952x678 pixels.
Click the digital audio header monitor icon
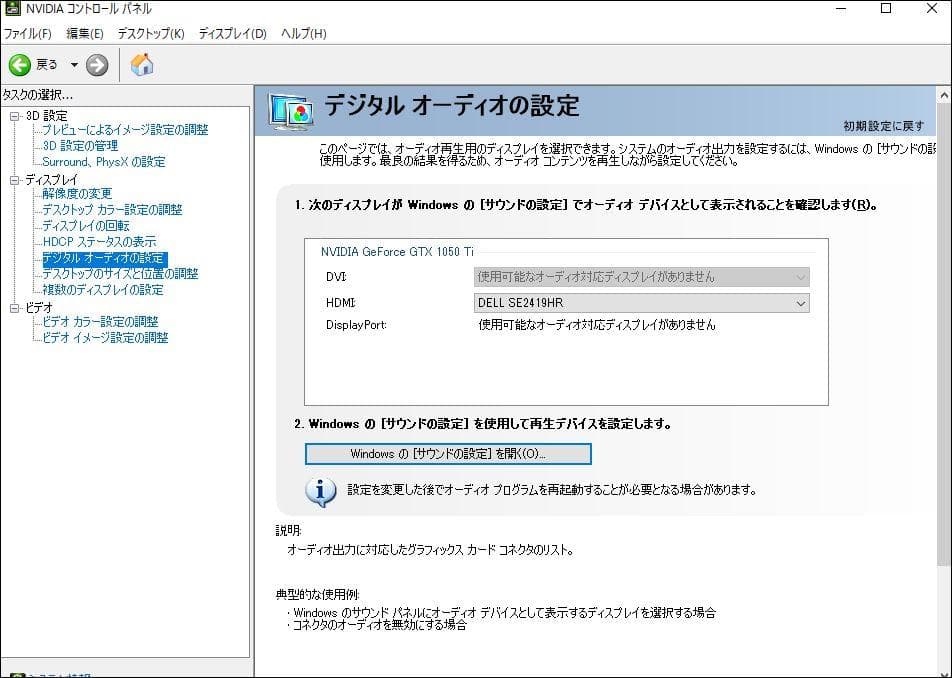pos(291,110)
